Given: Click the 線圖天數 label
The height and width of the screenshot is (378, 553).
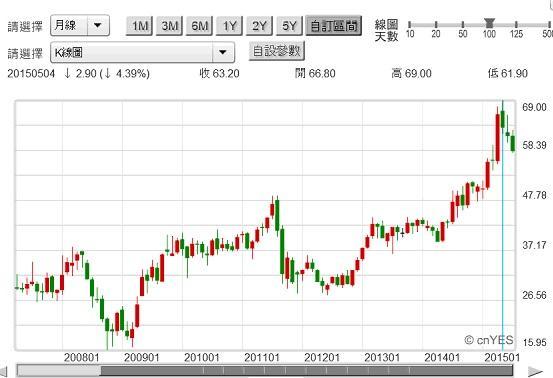Looking at the screenshot, I should tap(387, 30).
